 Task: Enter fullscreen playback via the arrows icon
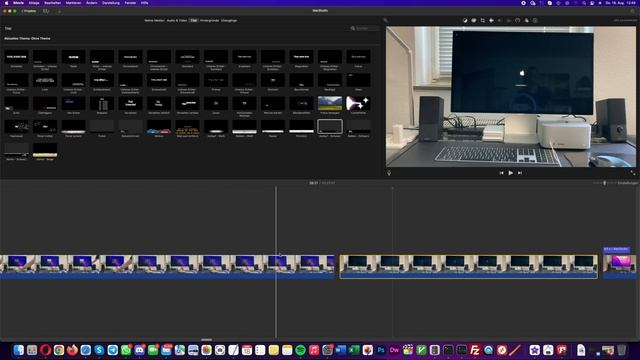click(x=633, y=173)
